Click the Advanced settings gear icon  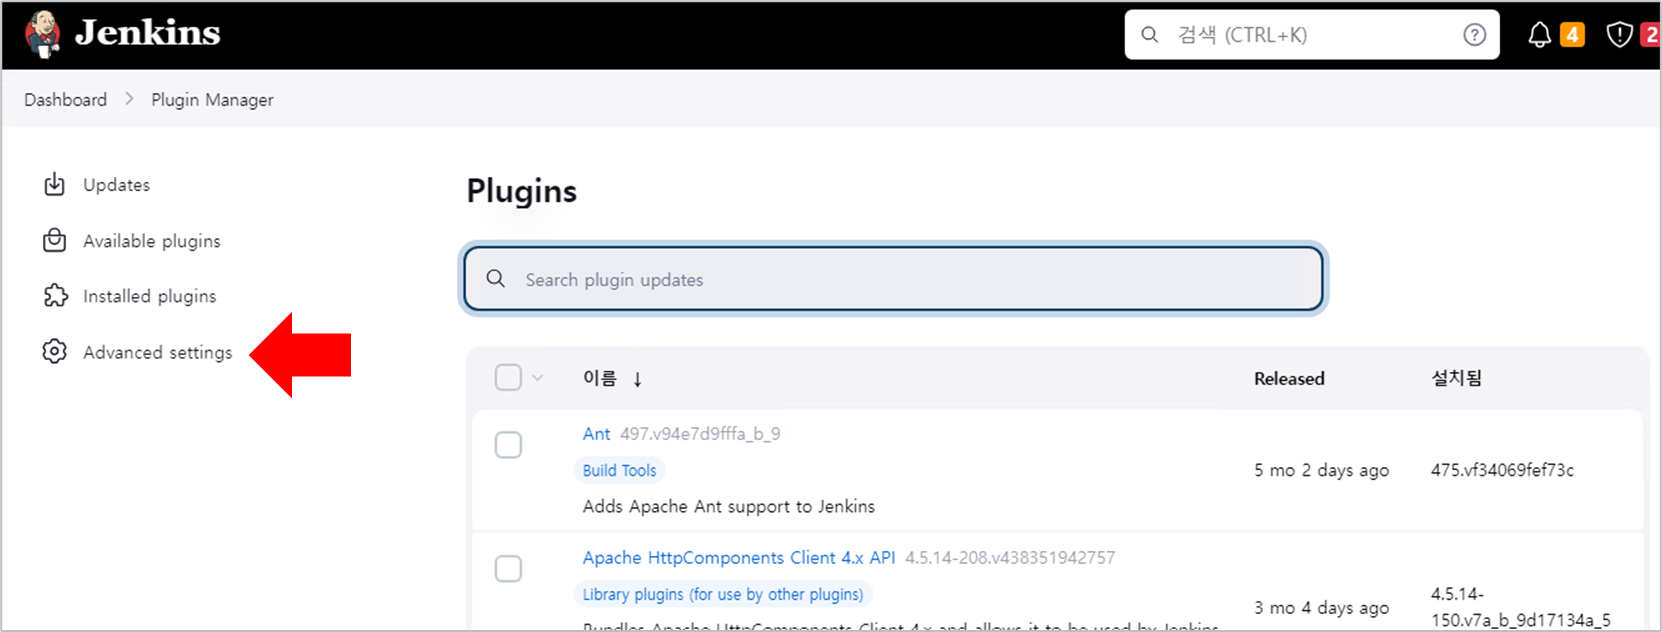55,352
